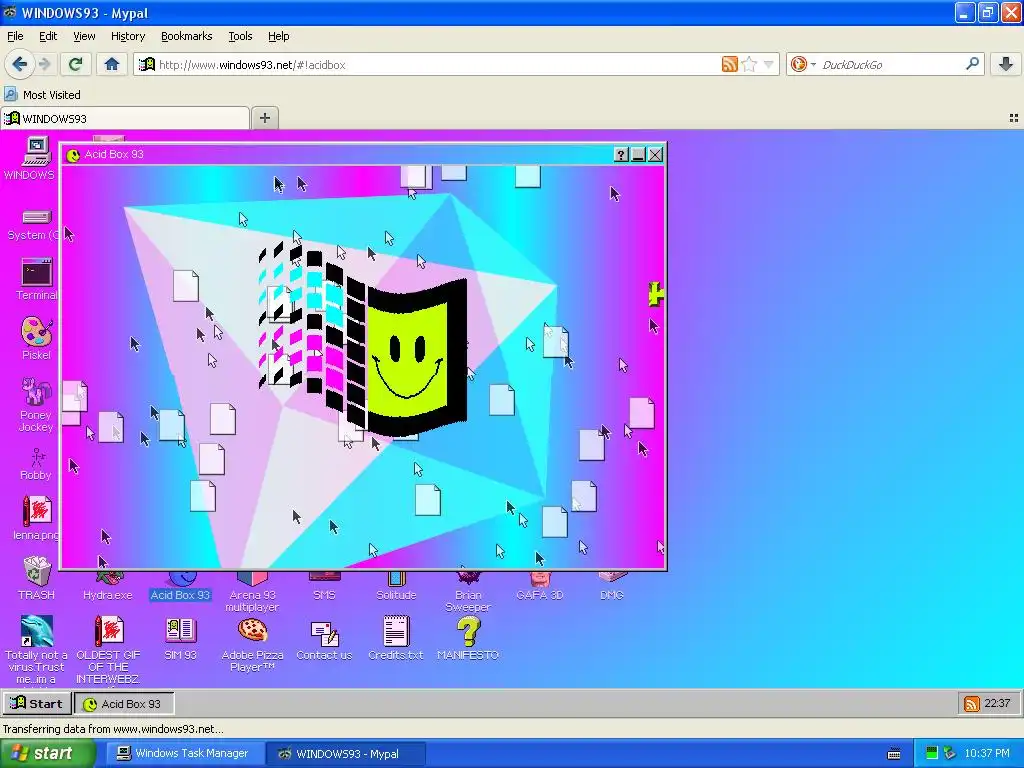Open the Downloads arrow button
Image resolution: width=1024 pixels, height=768 pixels.
click(1006, 64)
